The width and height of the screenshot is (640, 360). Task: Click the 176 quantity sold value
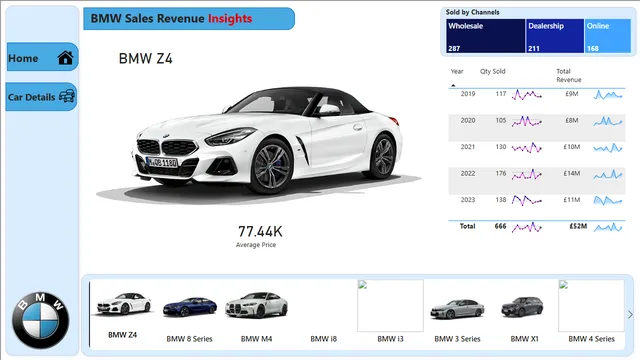[501, 173]
